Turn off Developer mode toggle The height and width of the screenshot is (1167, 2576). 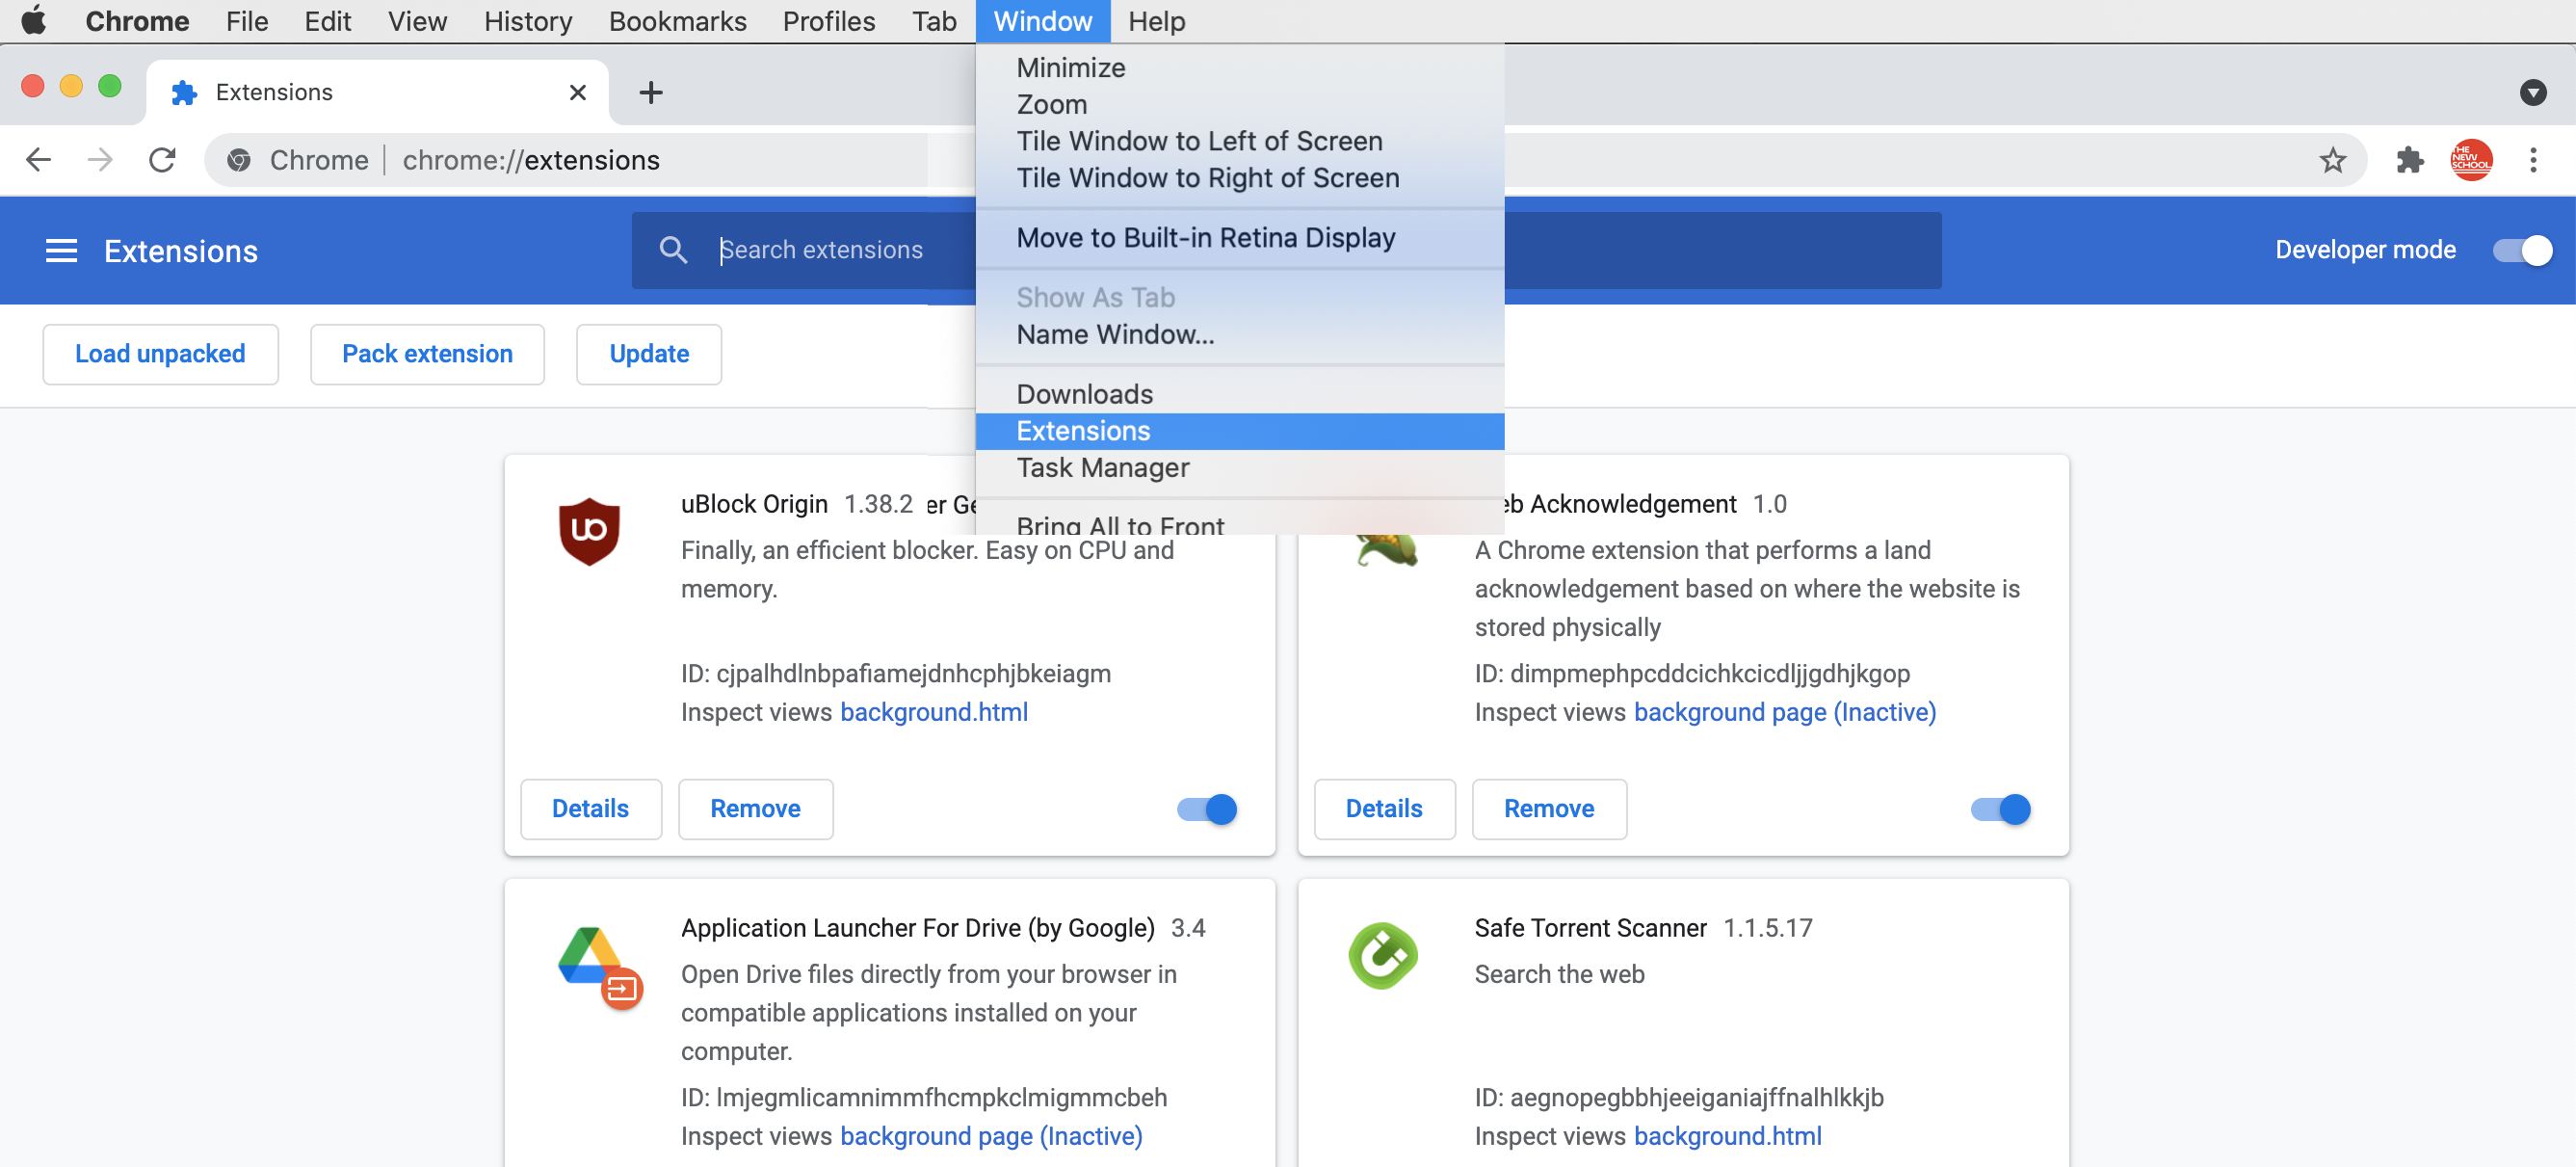click(x=2521, y=250)
